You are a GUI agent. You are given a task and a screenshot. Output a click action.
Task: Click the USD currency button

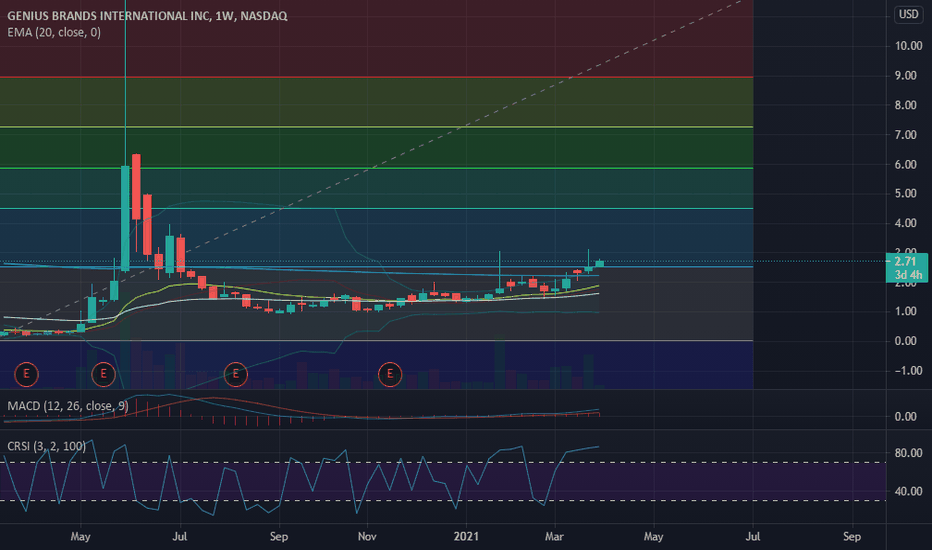[x=909, y=14]
